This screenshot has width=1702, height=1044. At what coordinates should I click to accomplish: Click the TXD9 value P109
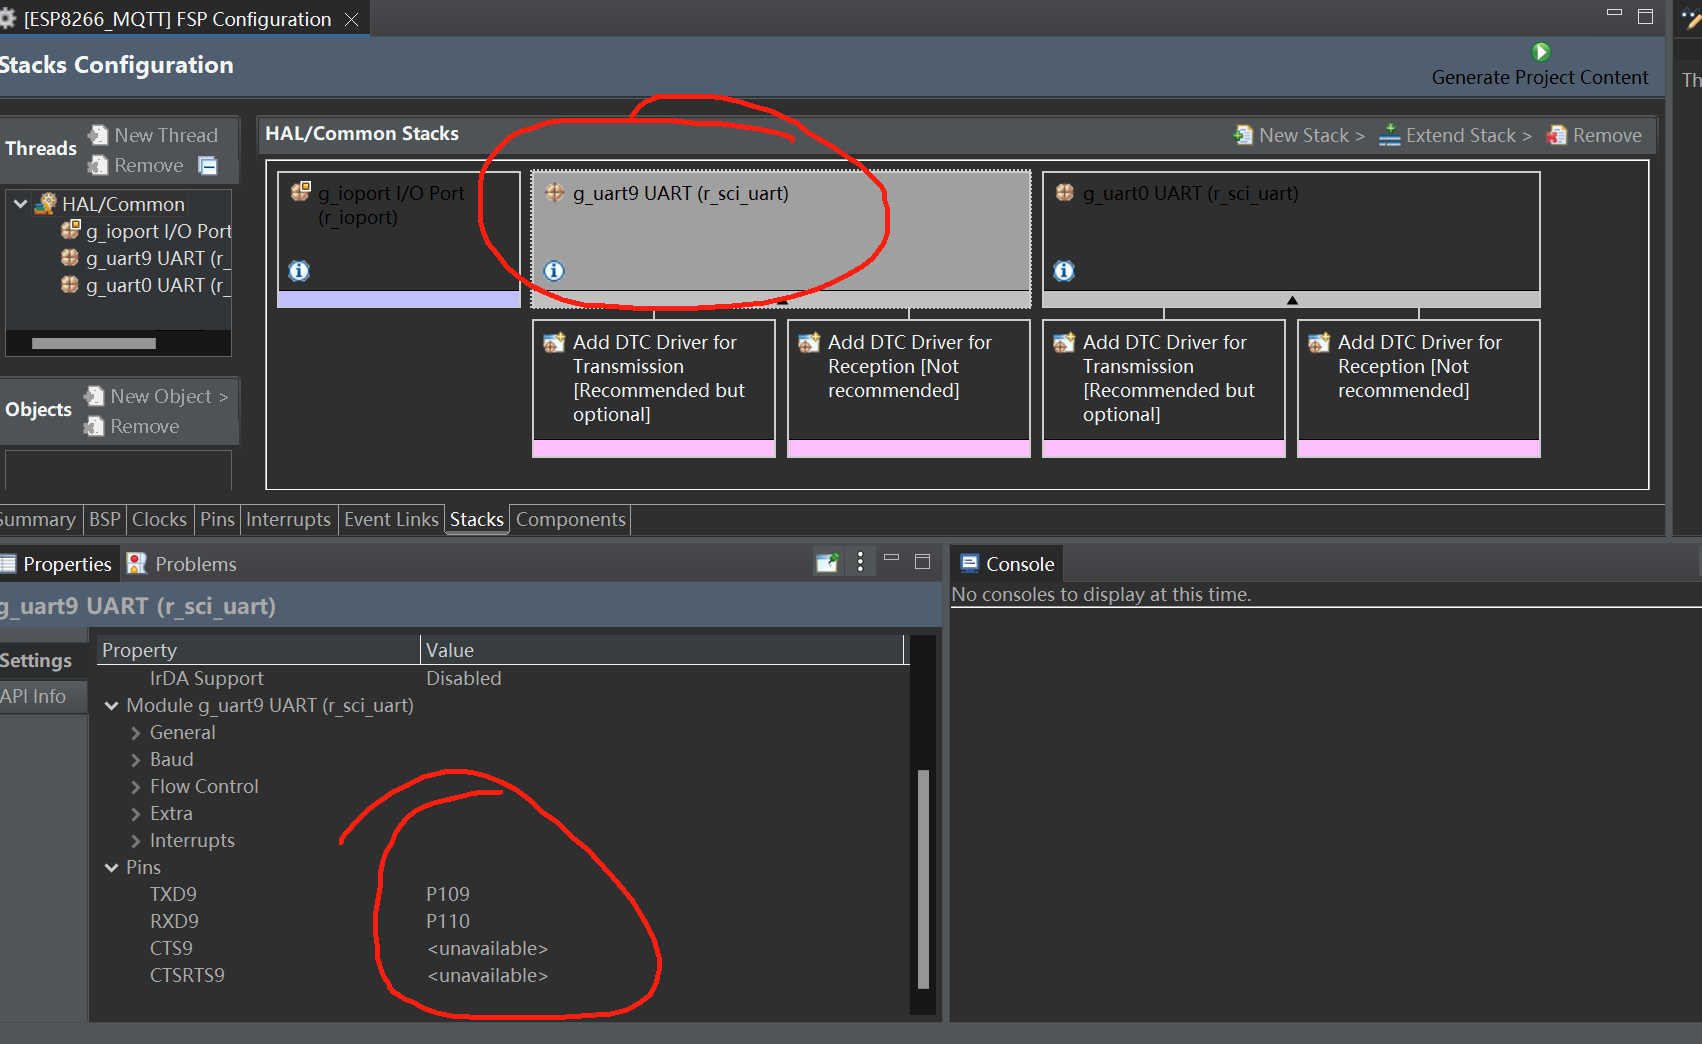tap(448, 894)
